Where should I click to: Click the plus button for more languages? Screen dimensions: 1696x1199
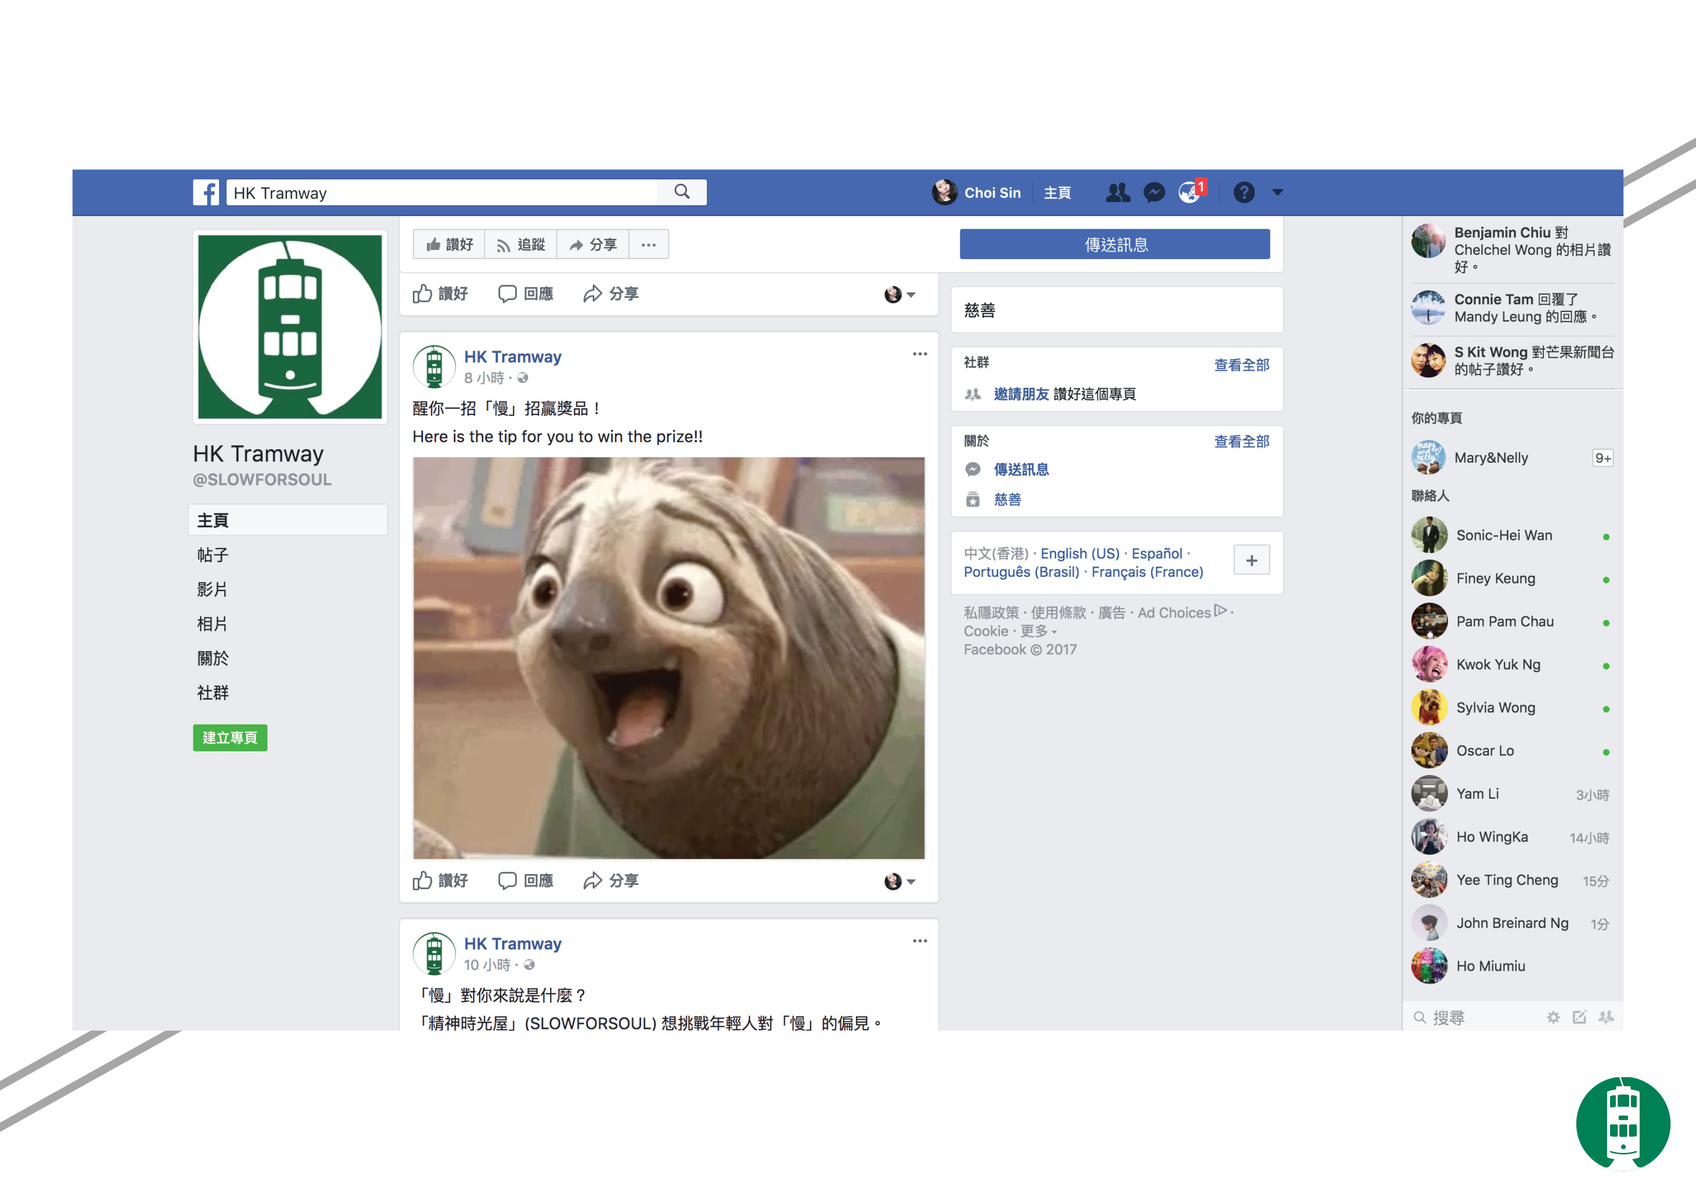(x=1252, y=560)
